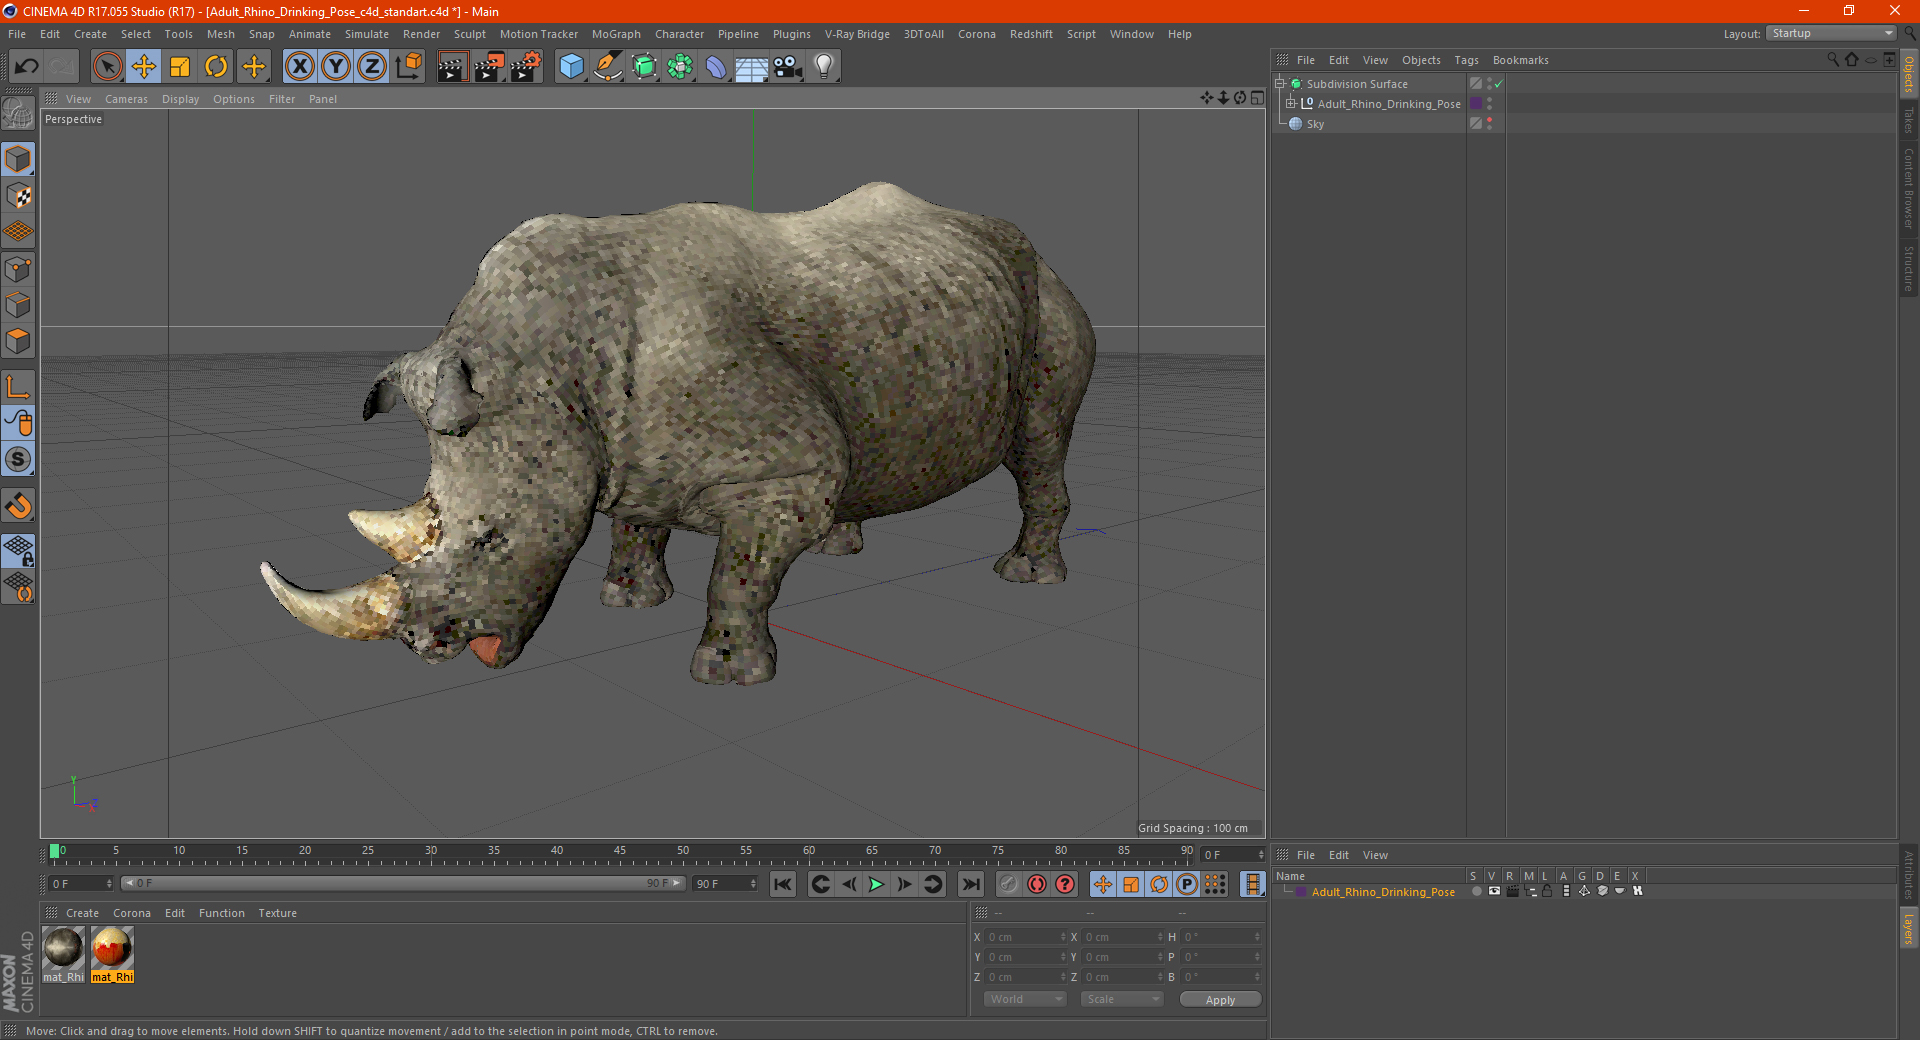Open the Layout Startup dropdown

click(x=1831, y=33)
